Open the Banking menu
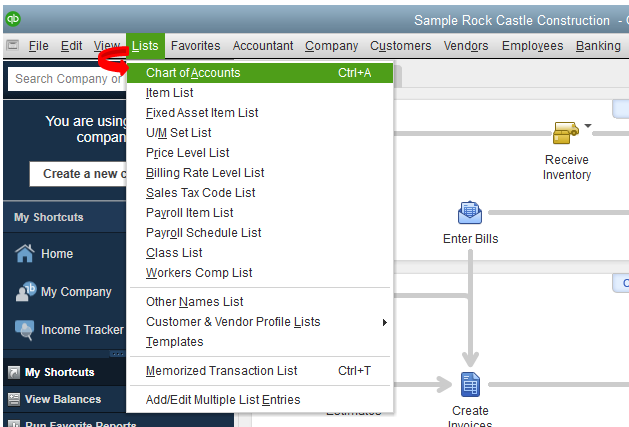The width and height of the screenshot is (629, 427). [598, 46]
